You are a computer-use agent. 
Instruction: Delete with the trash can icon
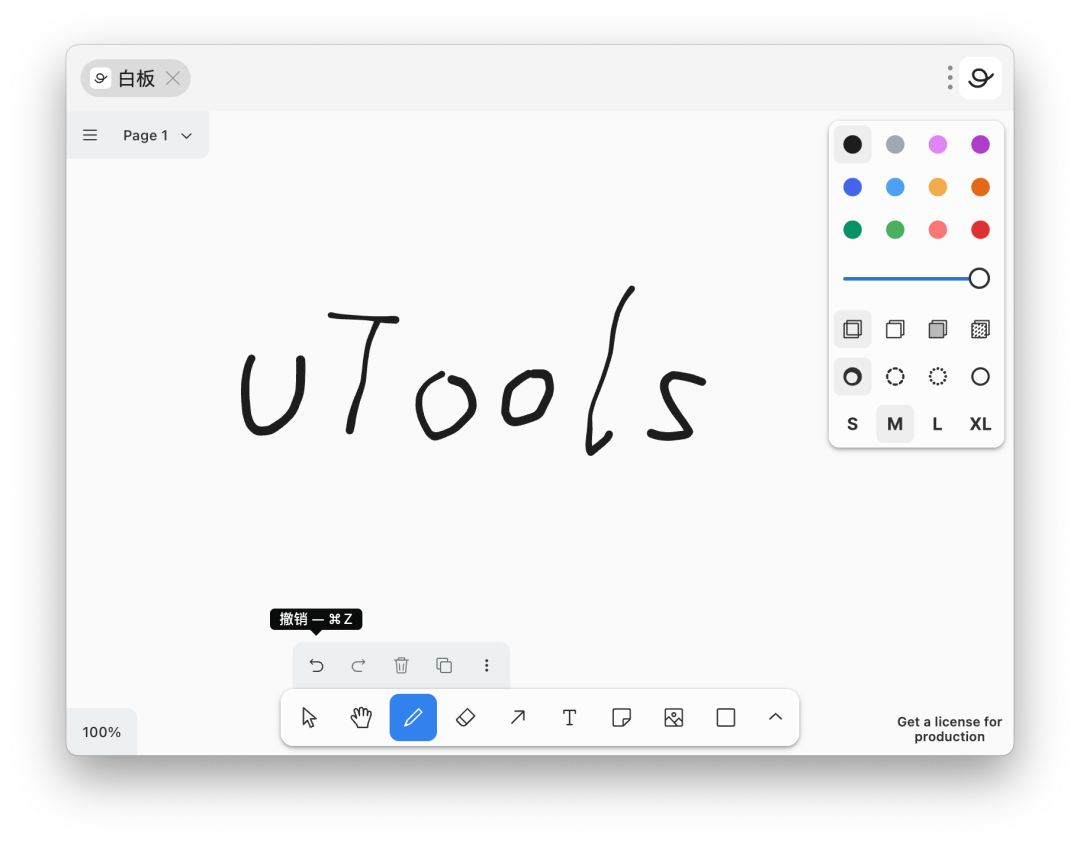pos(402,665)
